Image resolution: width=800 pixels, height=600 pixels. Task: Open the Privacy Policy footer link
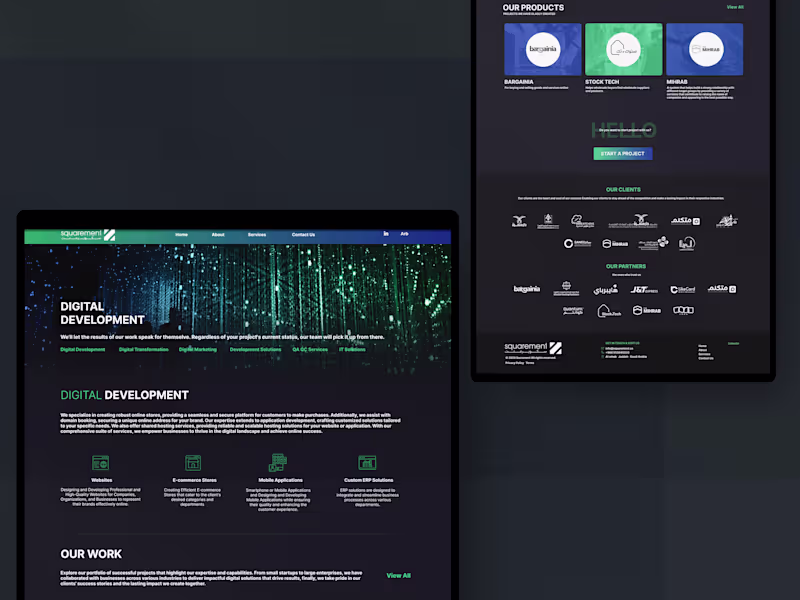[x=514, y=363]
